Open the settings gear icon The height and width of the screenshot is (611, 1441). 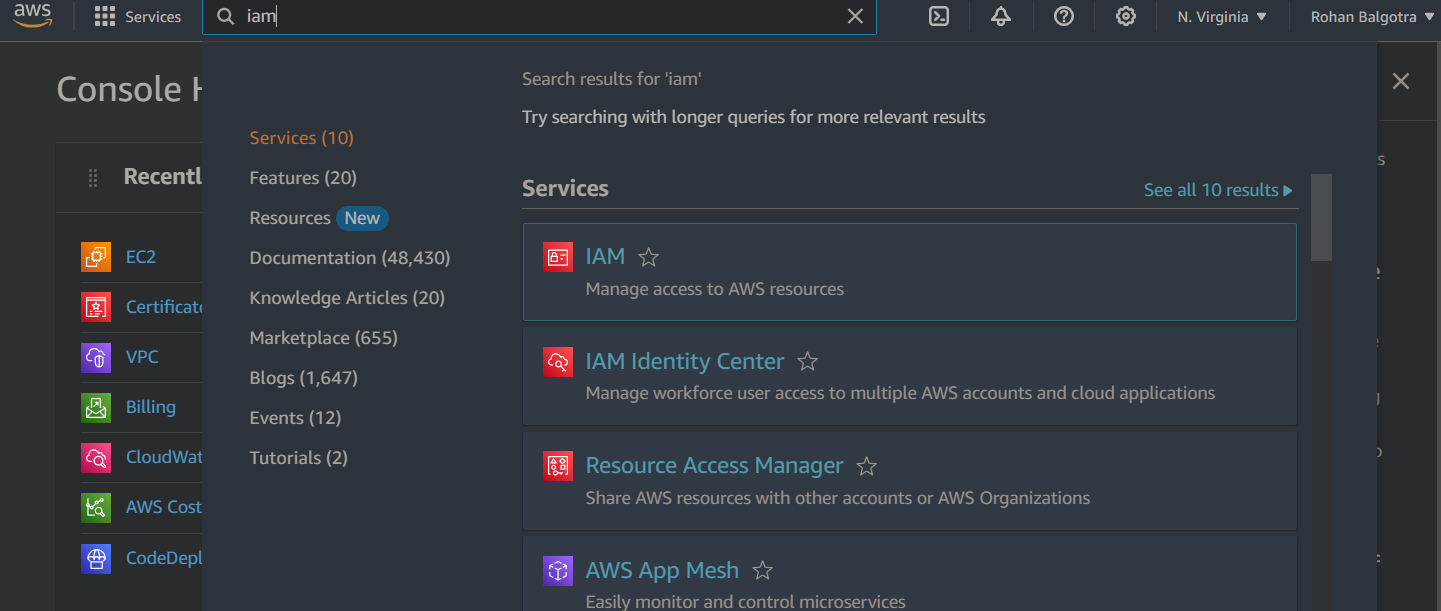pos(1126,16)
